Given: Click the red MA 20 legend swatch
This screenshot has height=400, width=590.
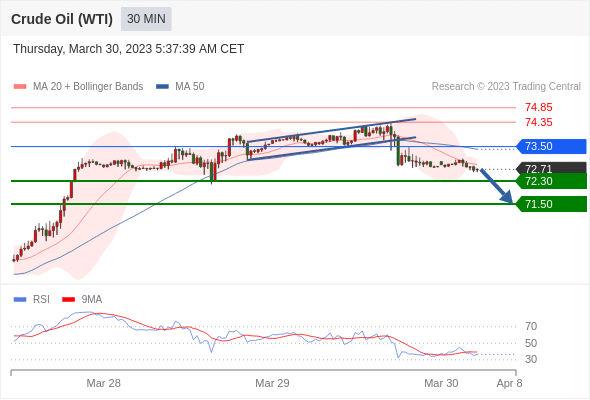Looking at the screenshot, I should click(x=20, y=87).
